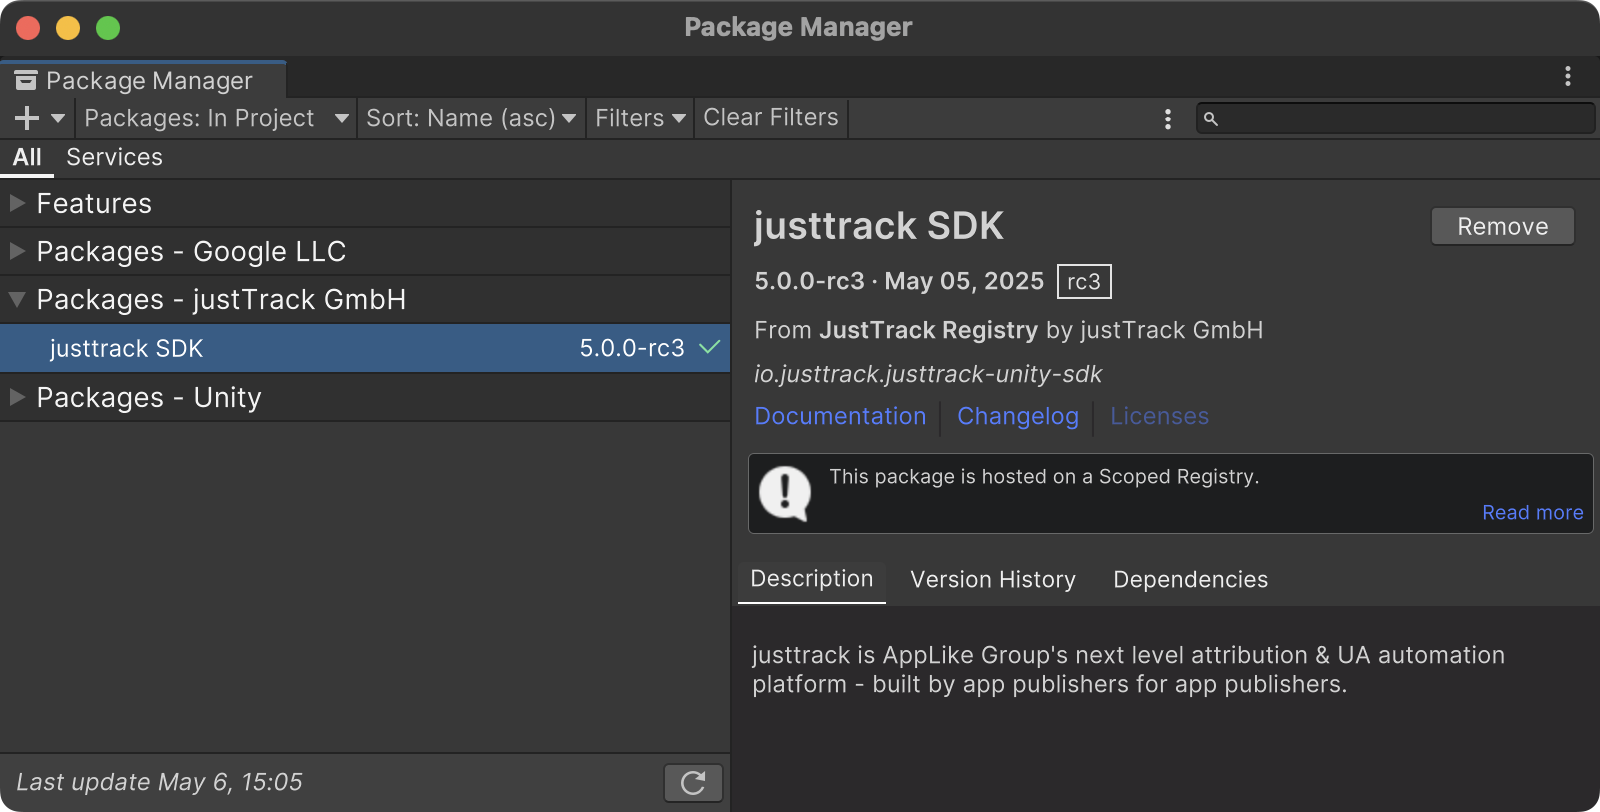Click Read more about Scoped Registry
Viewport: 1600px width, 812px height.
[x=1532, y=512]
